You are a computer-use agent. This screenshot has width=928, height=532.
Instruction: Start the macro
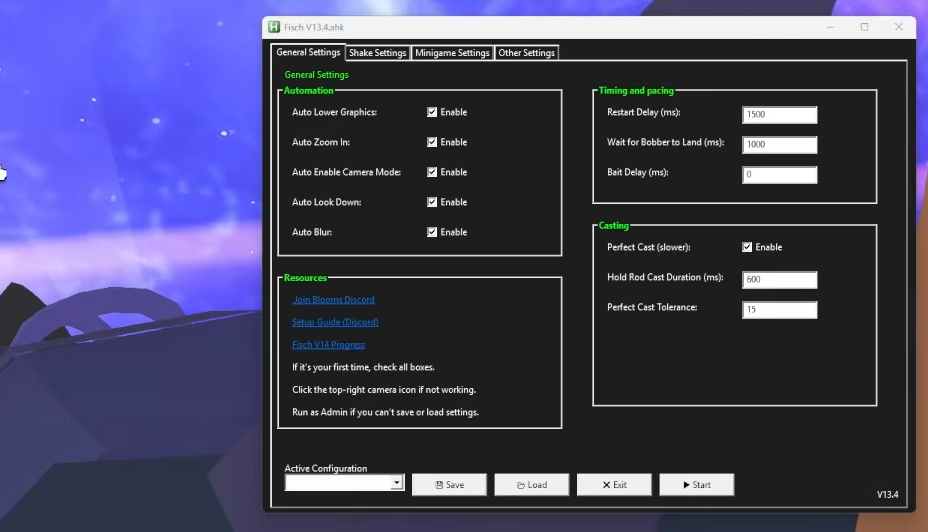coord(697,485)
